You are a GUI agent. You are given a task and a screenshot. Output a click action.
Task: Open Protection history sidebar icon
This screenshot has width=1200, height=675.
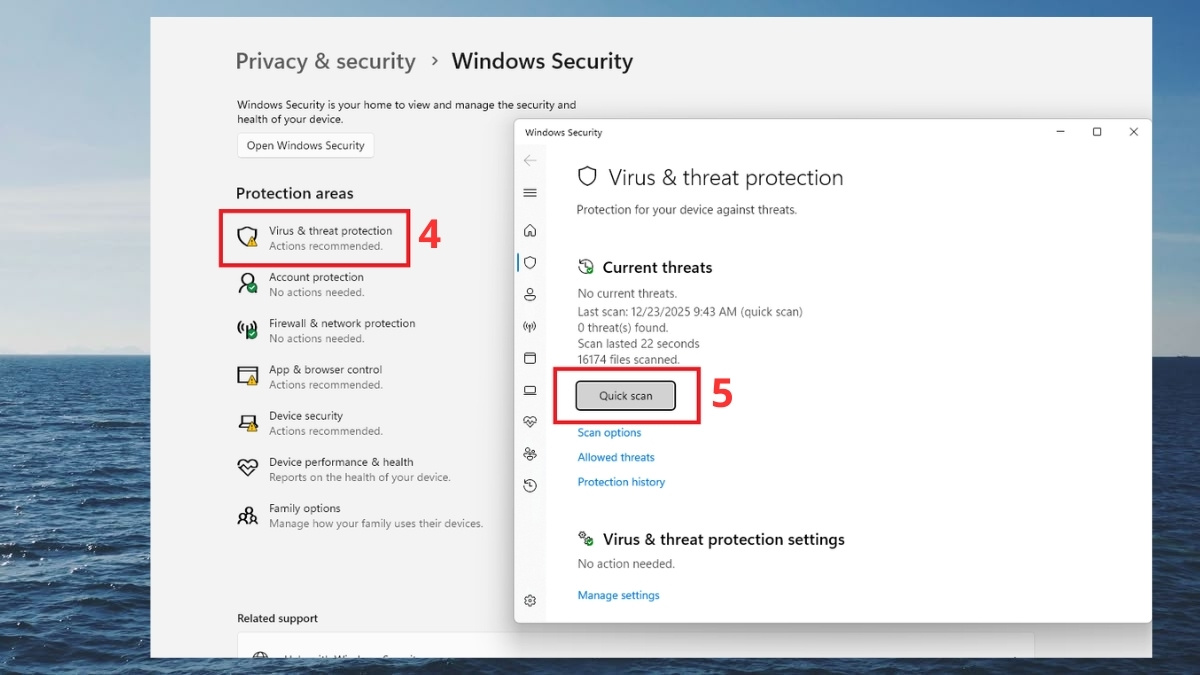point(530,486)
